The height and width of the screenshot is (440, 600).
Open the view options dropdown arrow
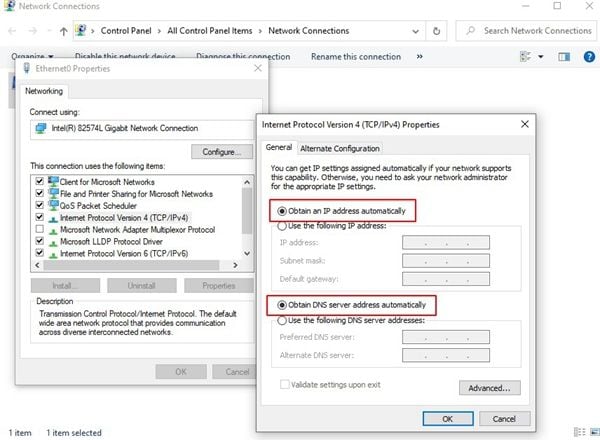pos(541,57)
